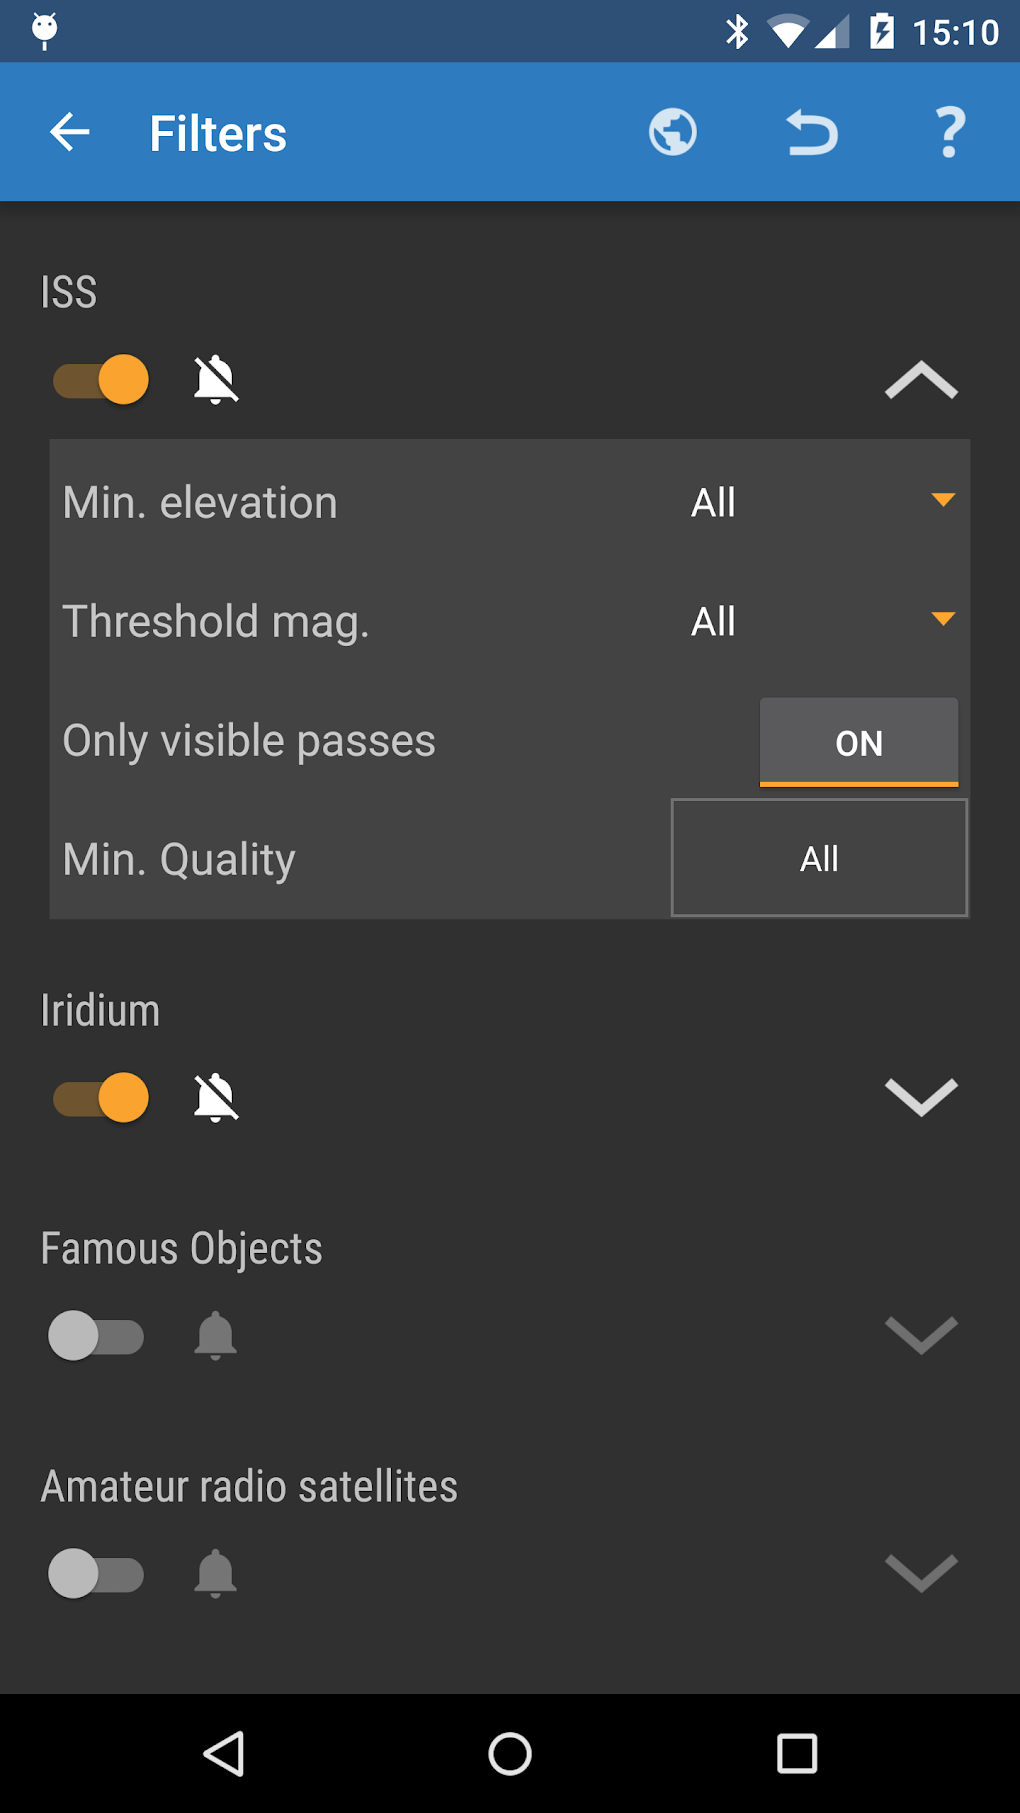1020x1813 pixels.
Task: Enable the Famous Objects toggle
Action: click(96, 1335)
